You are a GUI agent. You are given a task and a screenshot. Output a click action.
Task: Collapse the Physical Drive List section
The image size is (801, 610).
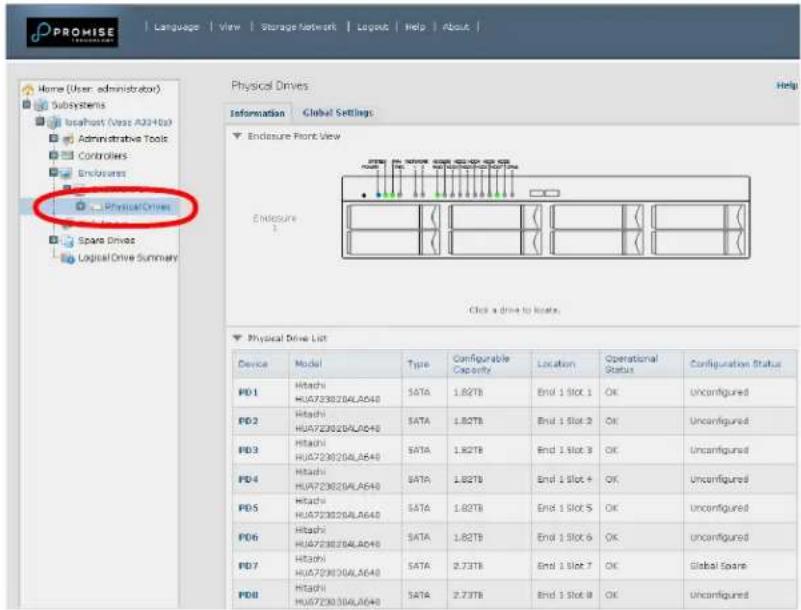[237, 338]
